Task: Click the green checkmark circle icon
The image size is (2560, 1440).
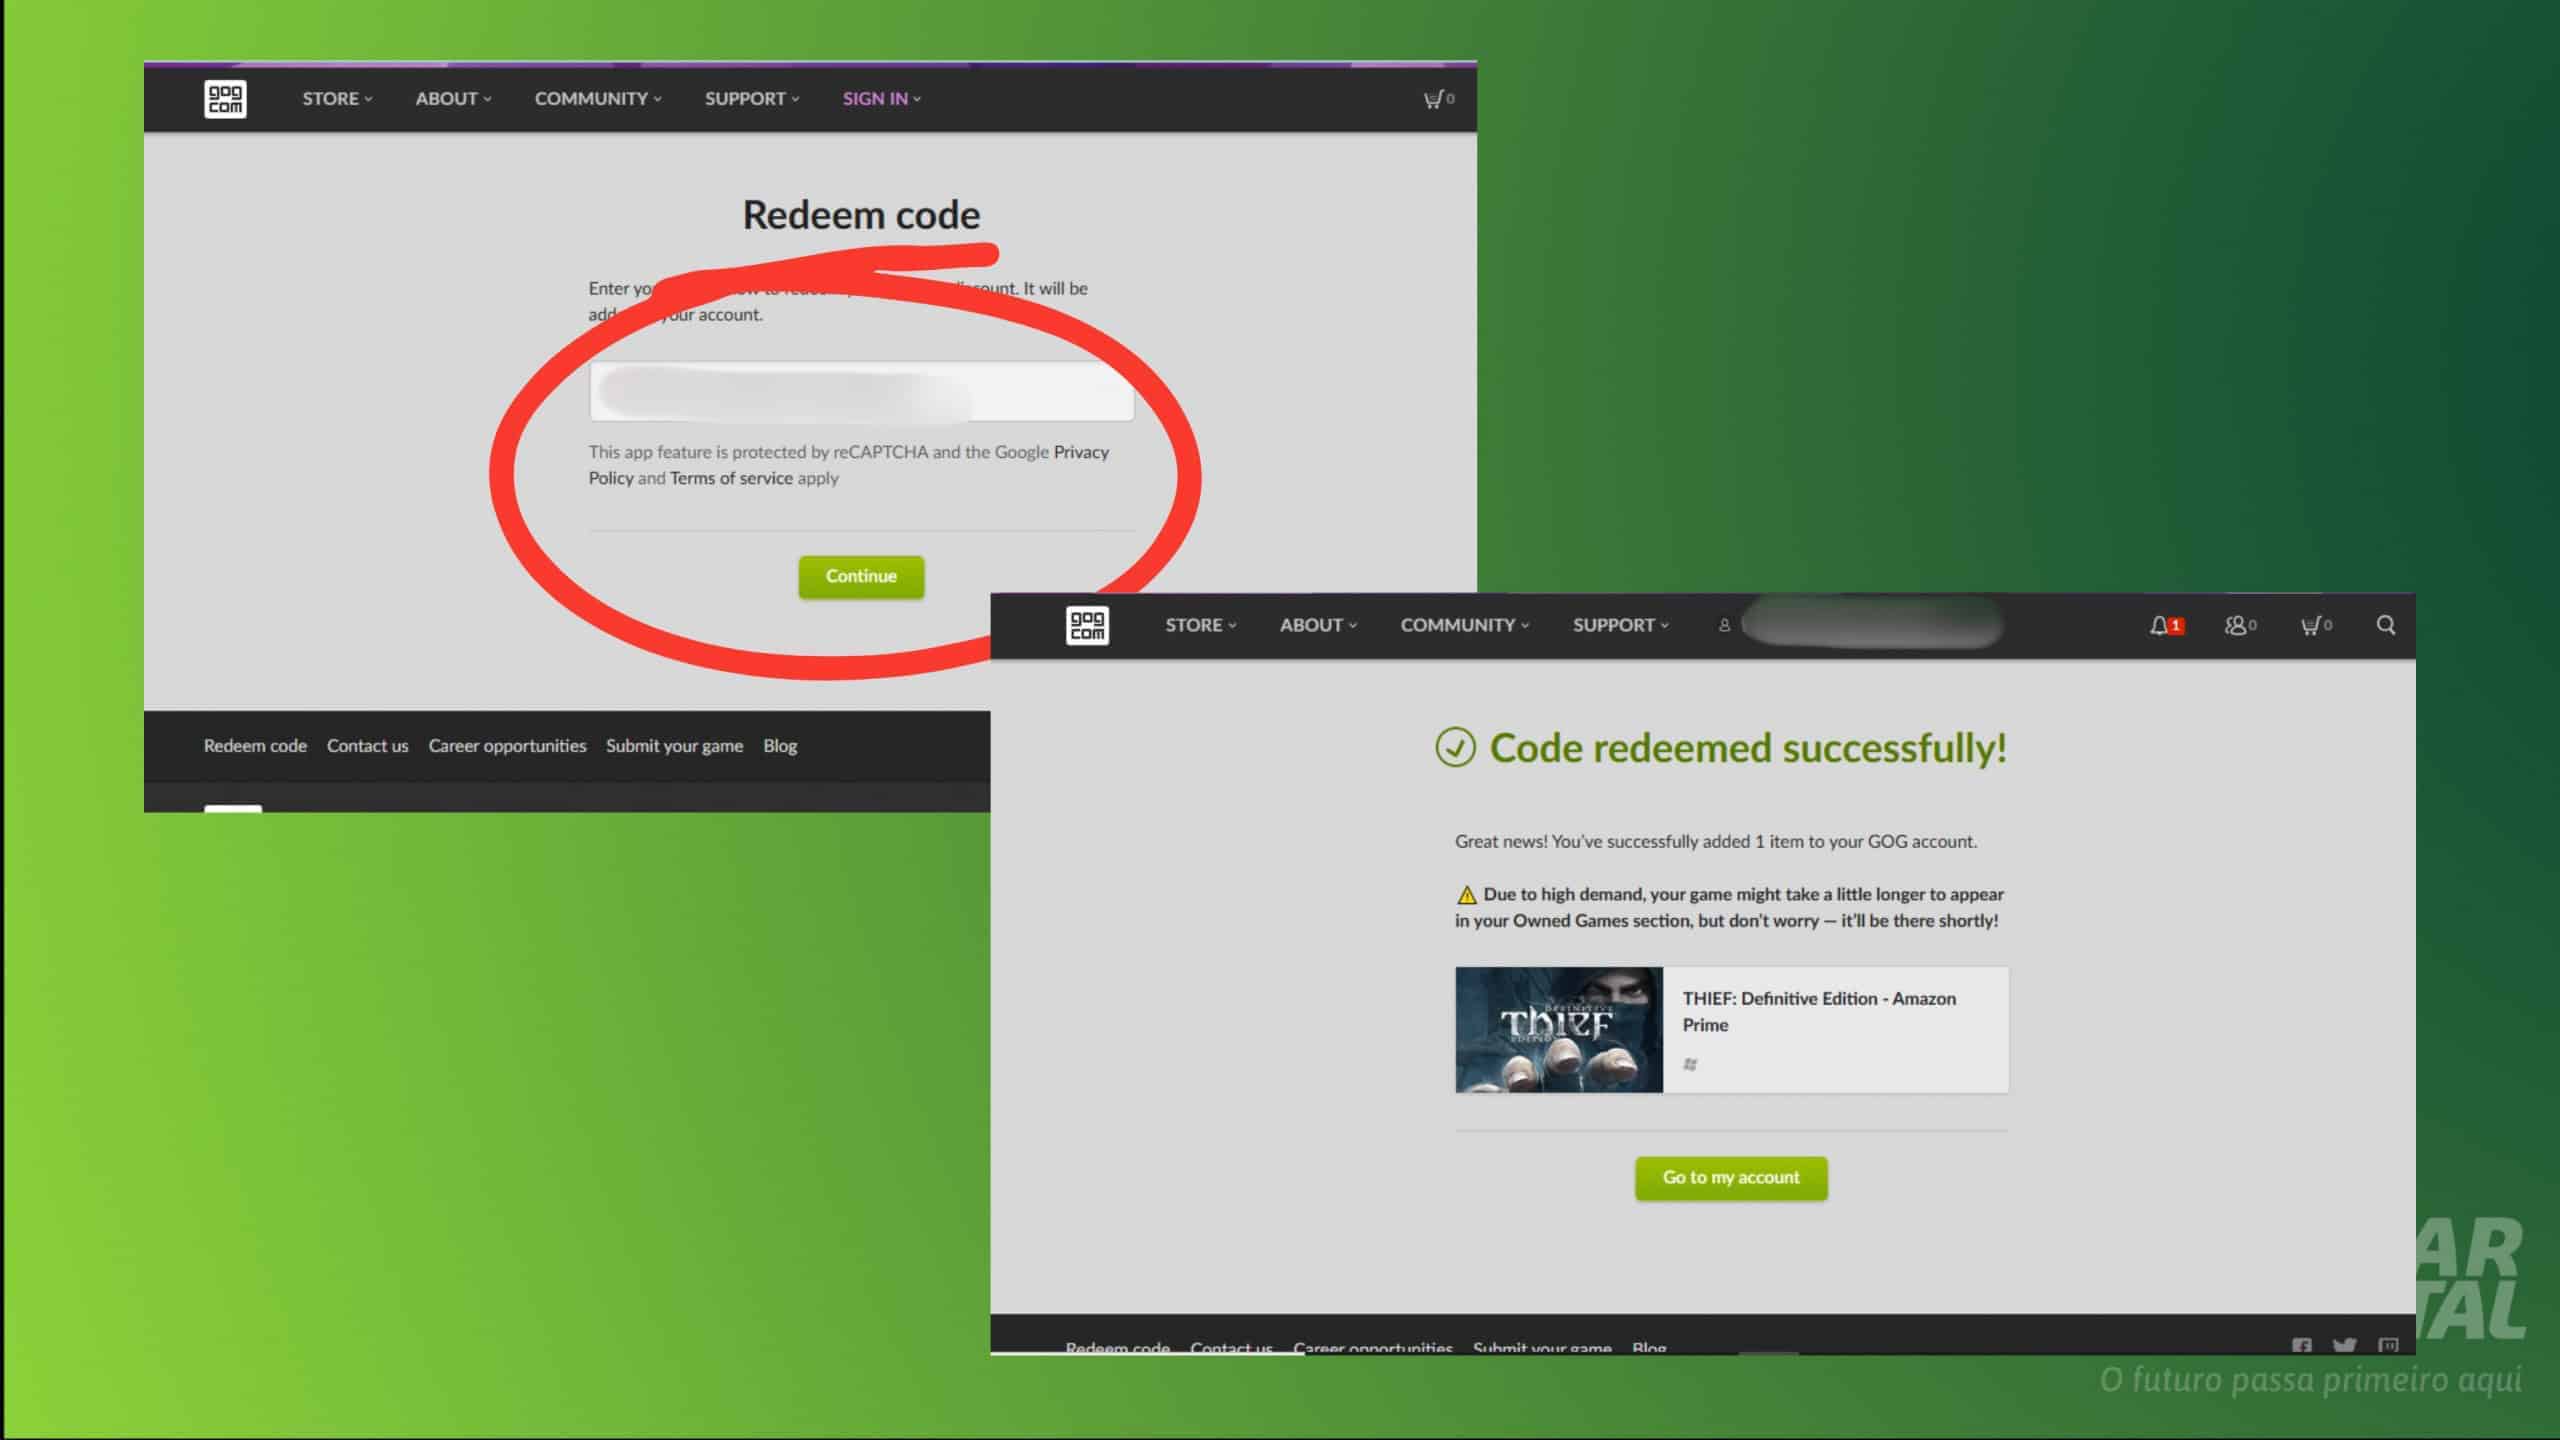Action: (1455, 747)
